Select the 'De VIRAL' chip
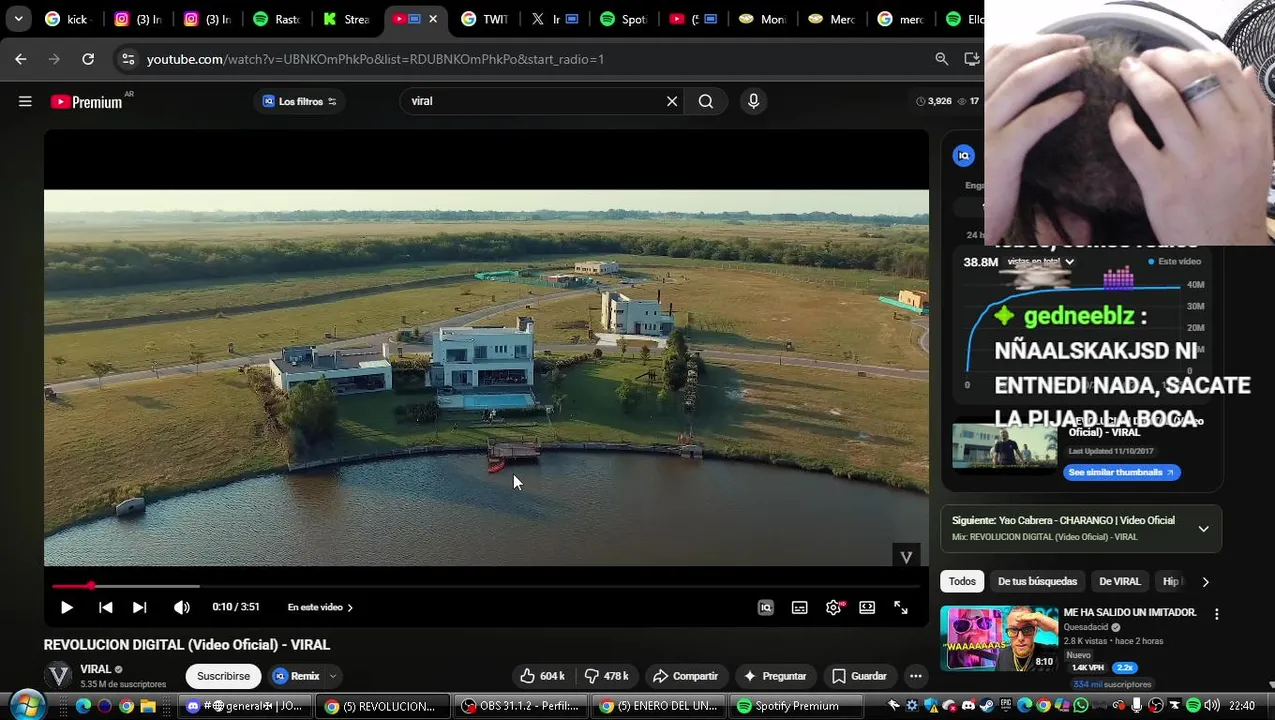Viewport: 1275px width, 720px height. (1119, 581)
